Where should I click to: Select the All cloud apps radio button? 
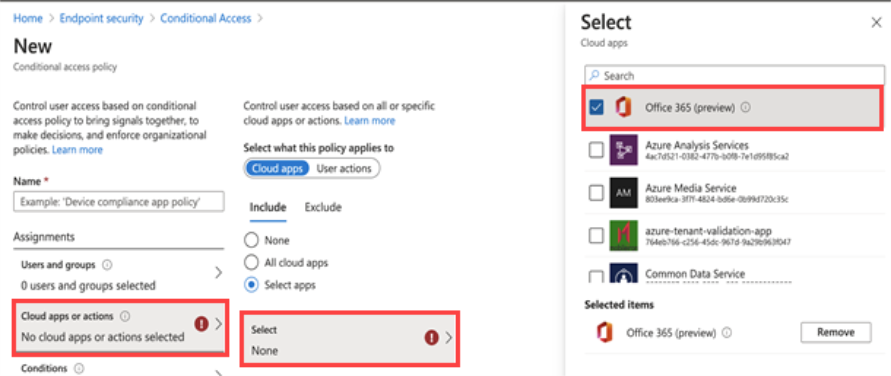click(251, 262)
